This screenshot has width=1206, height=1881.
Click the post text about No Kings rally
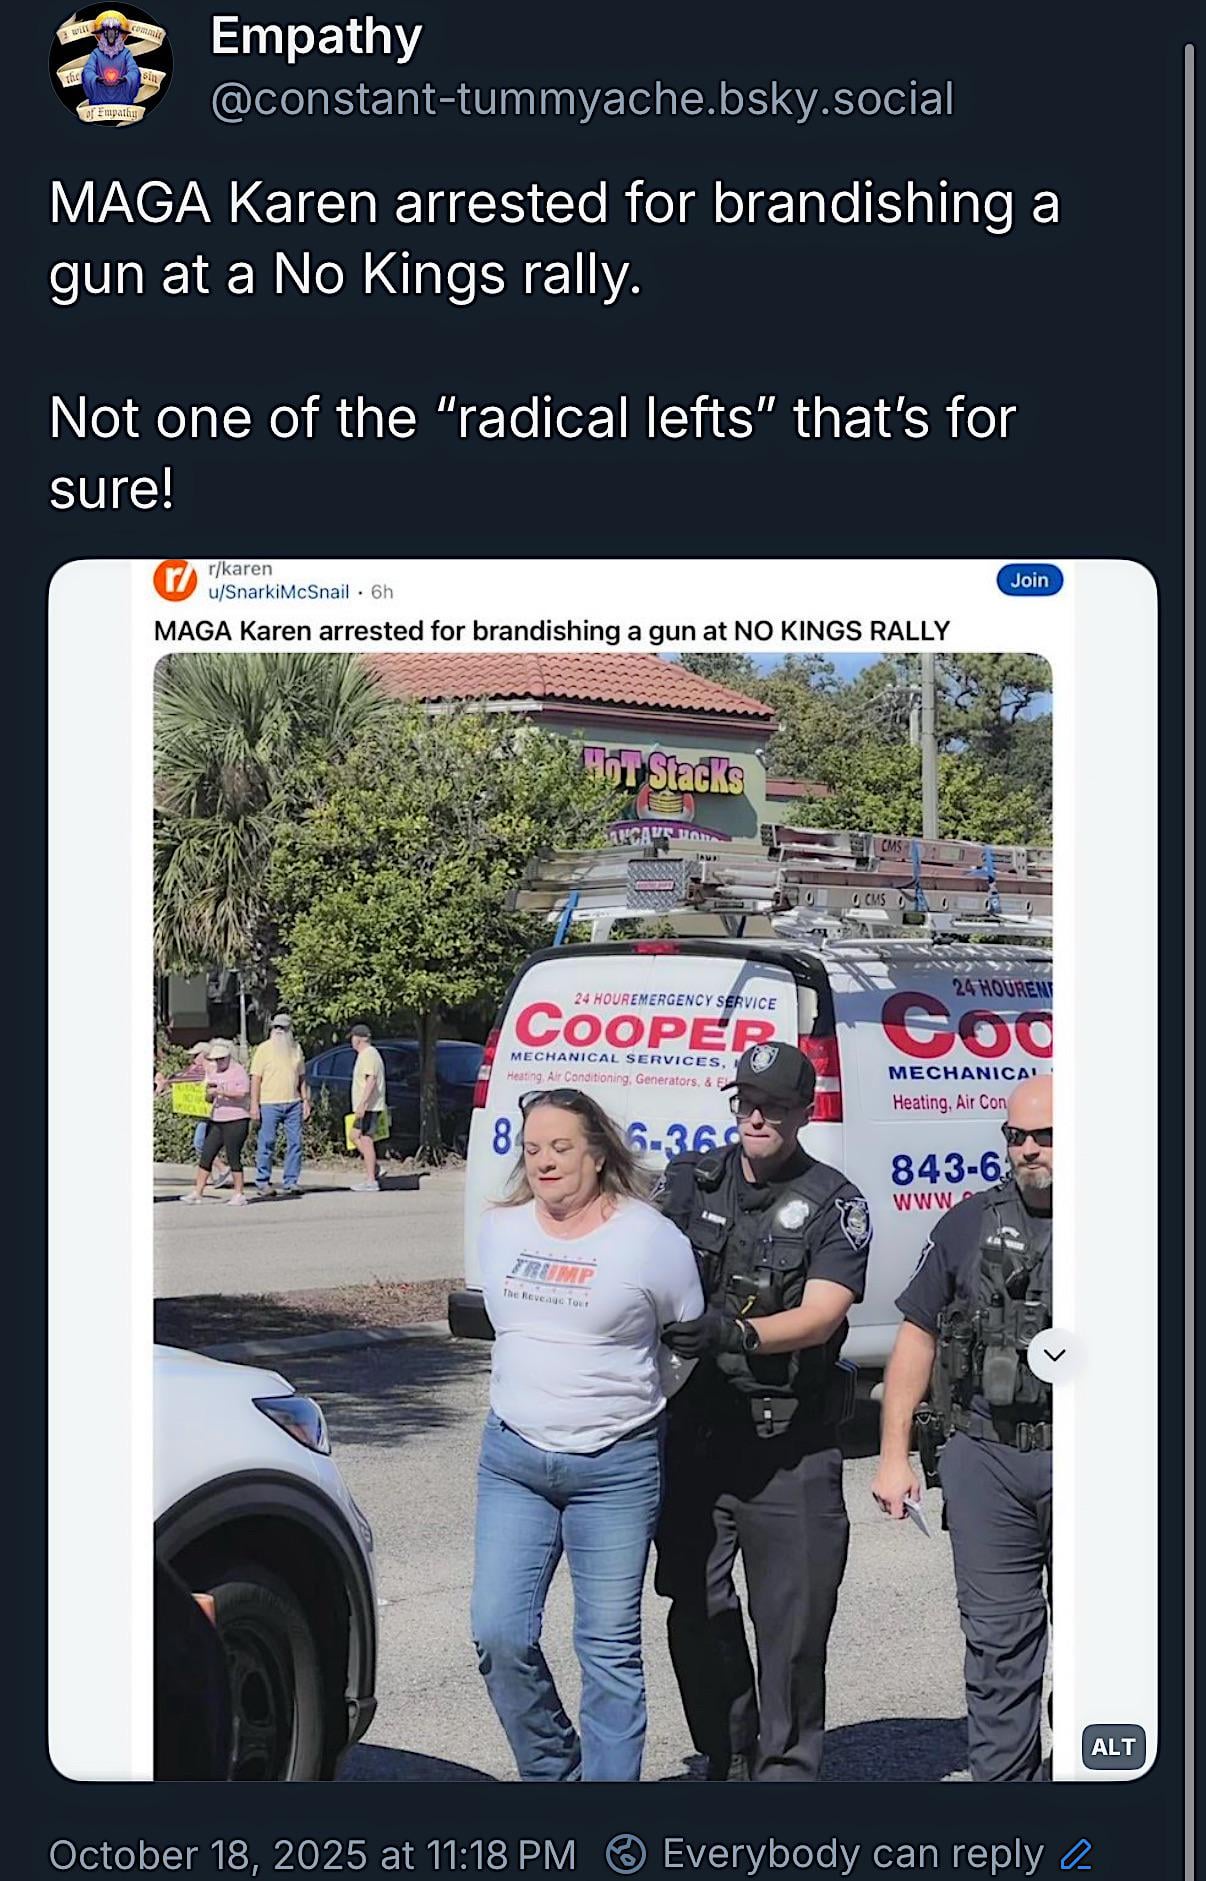click(554, 238)
